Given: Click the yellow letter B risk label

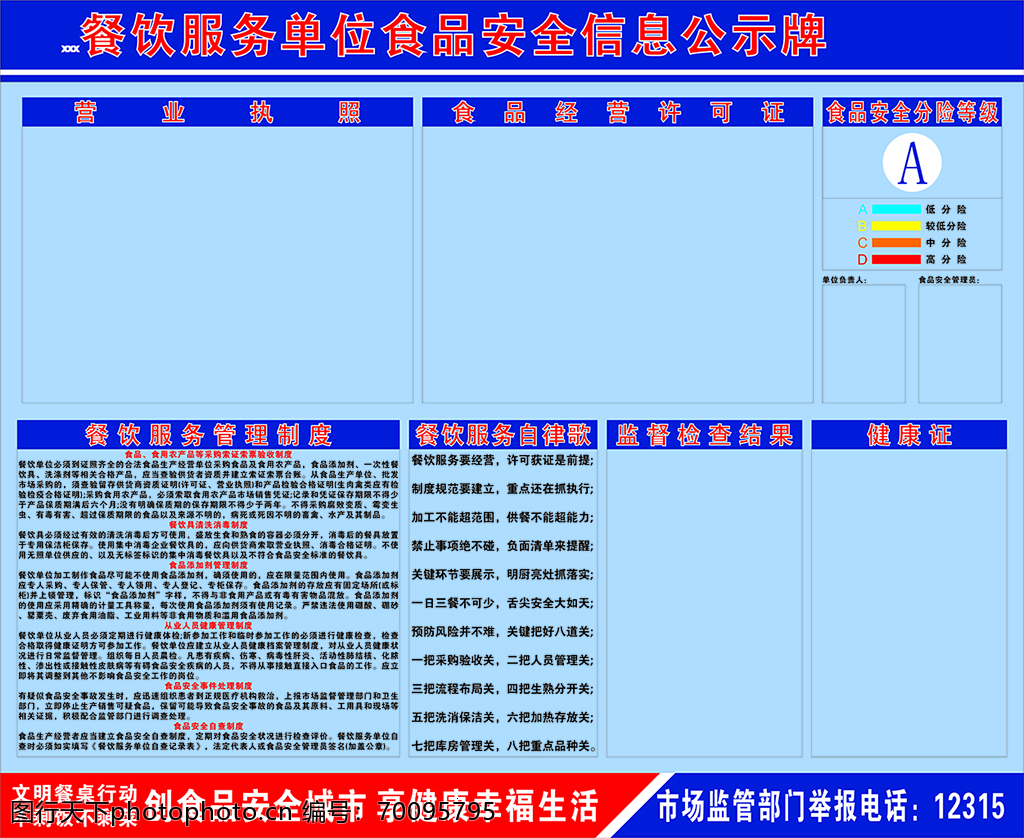Looking at the screenshot, I should [862, 226].
